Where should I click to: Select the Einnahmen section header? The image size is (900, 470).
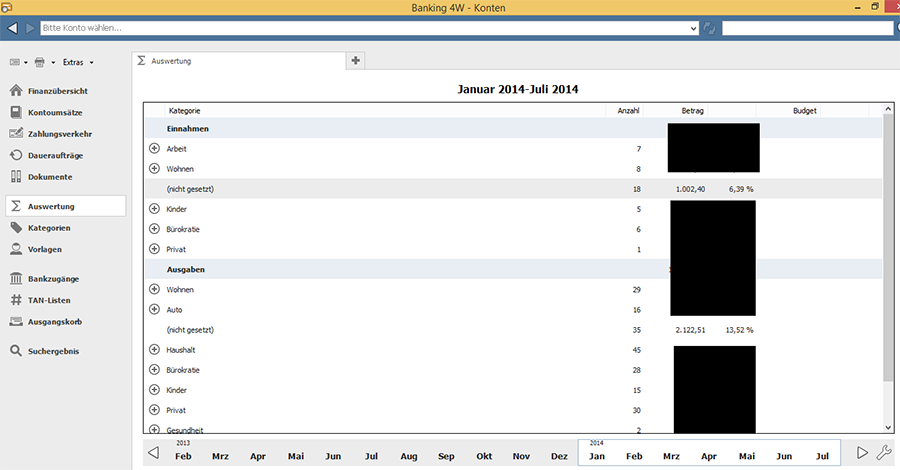[513, 128]
